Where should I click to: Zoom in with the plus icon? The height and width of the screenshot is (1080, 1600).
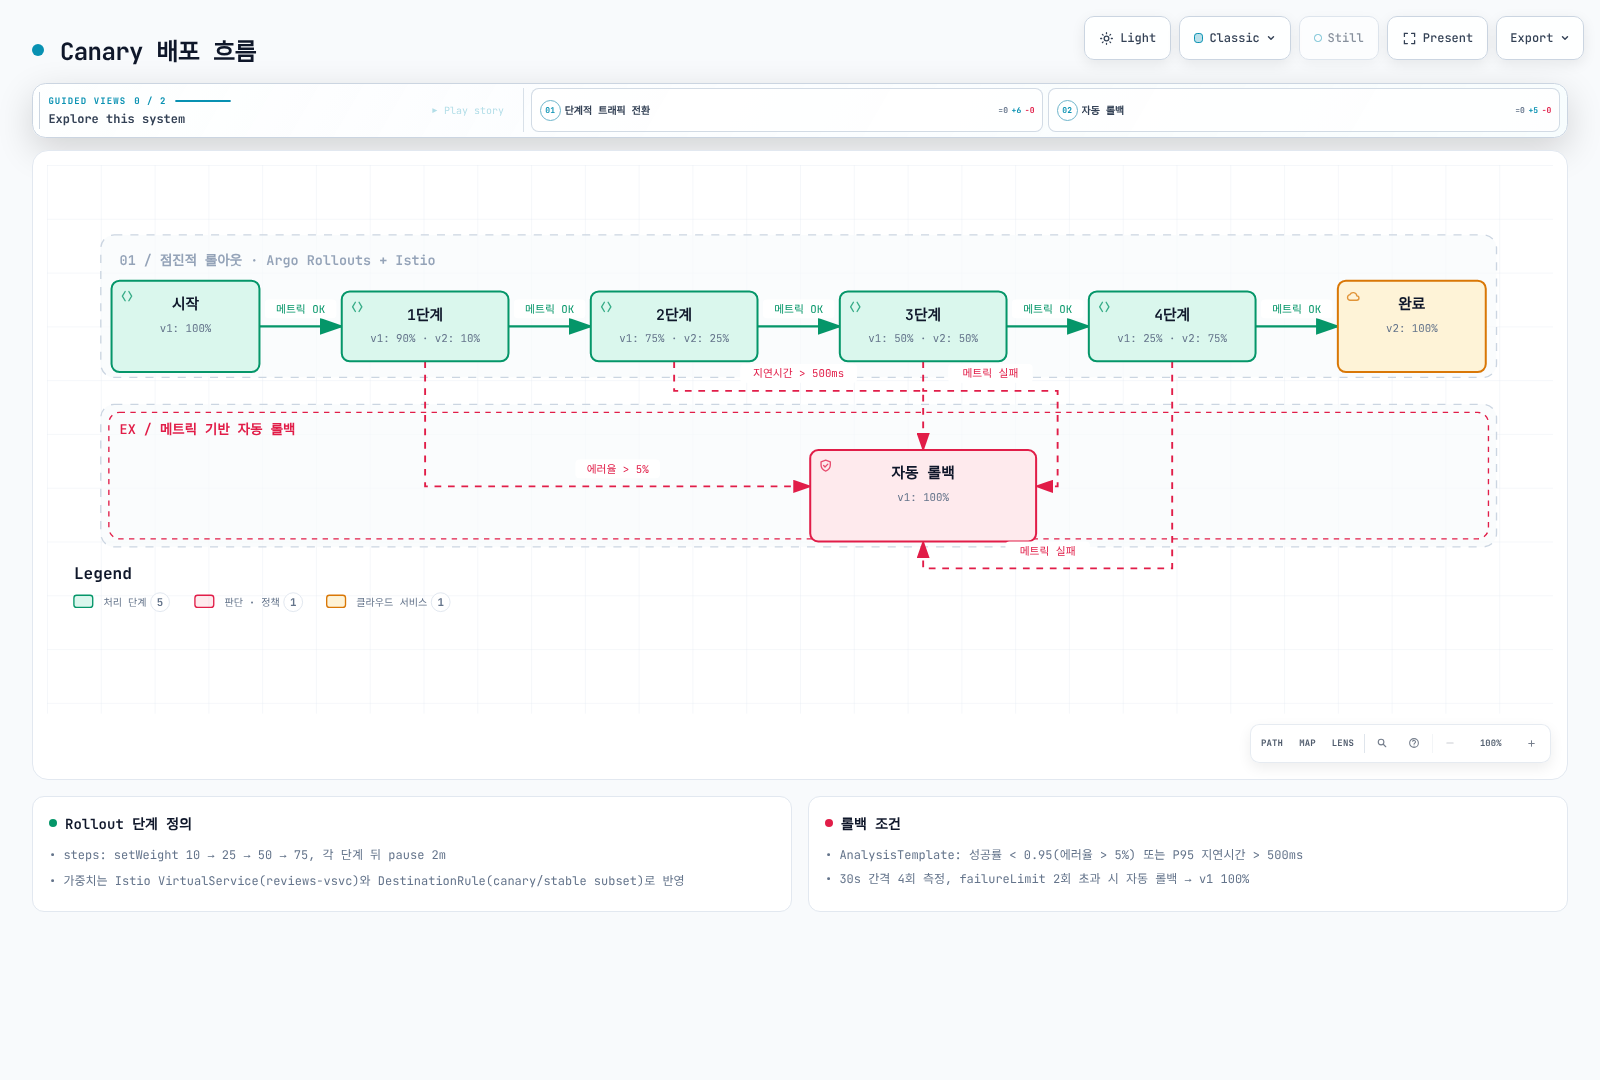1531,743
